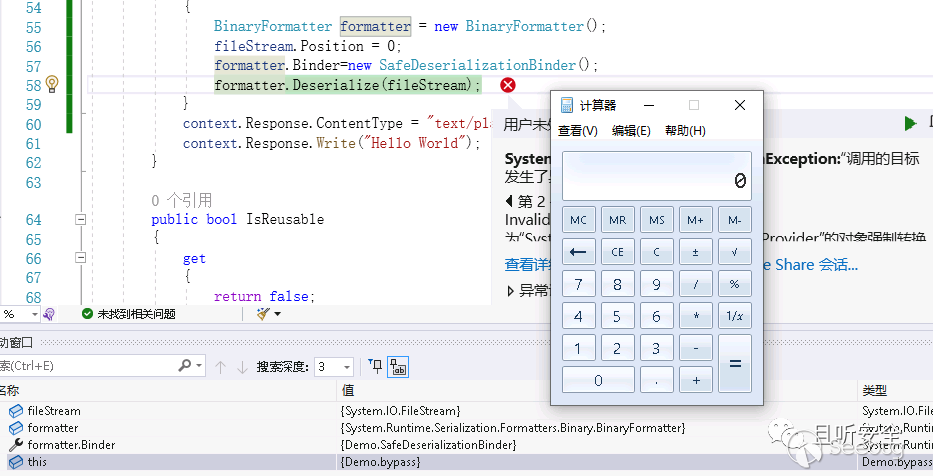
Task: Open the search depth dropdown
Action: tap(346, 368)
